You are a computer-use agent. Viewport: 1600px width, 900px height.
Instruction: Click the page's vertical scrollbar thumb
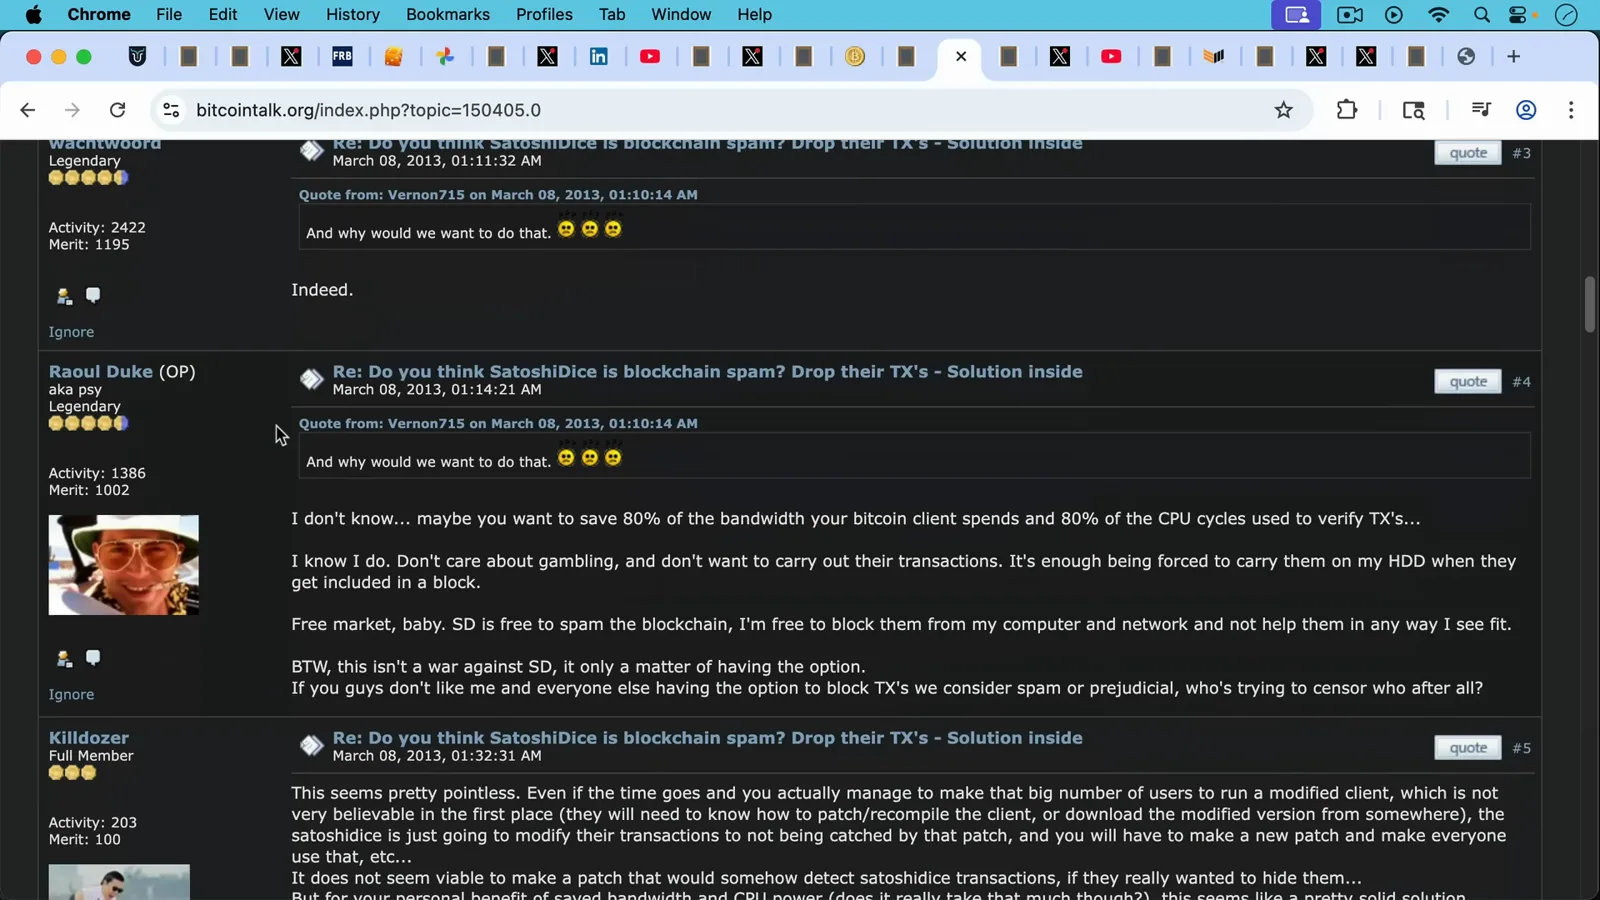(x=1589, y=305)
